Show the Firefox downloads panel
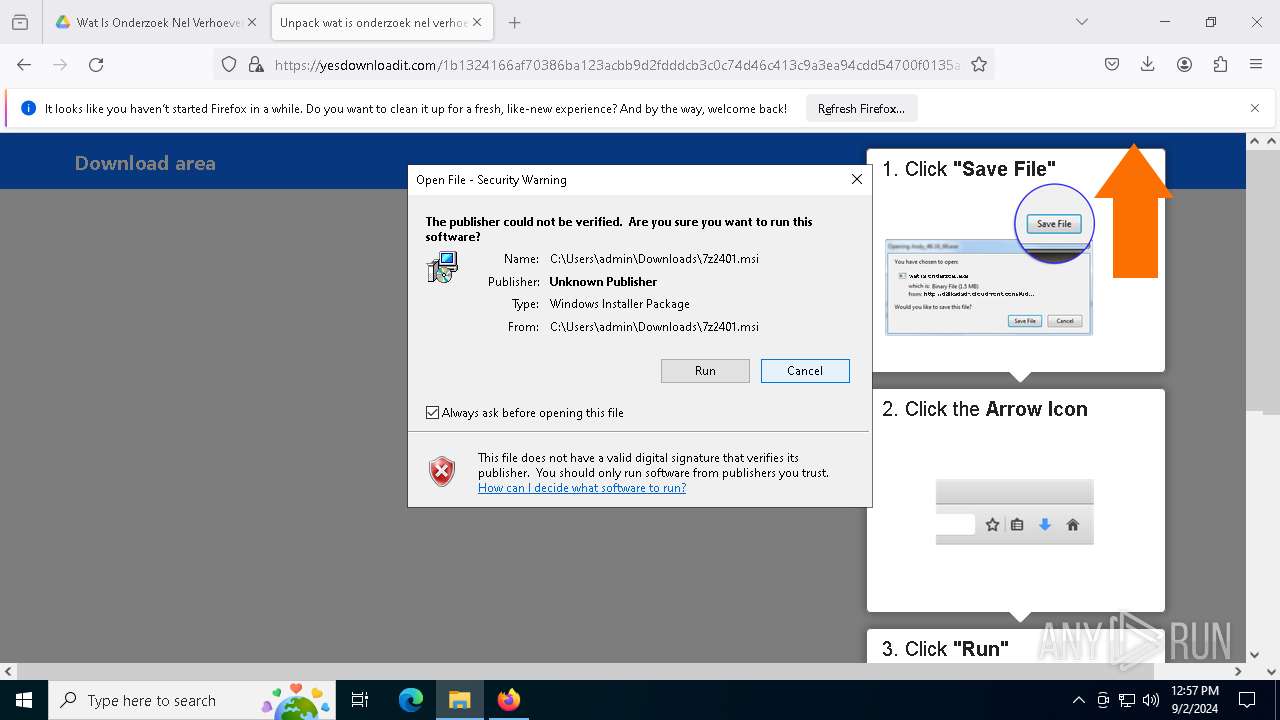The width and height of the screenshot is (1280, 720). (1148, 65)
